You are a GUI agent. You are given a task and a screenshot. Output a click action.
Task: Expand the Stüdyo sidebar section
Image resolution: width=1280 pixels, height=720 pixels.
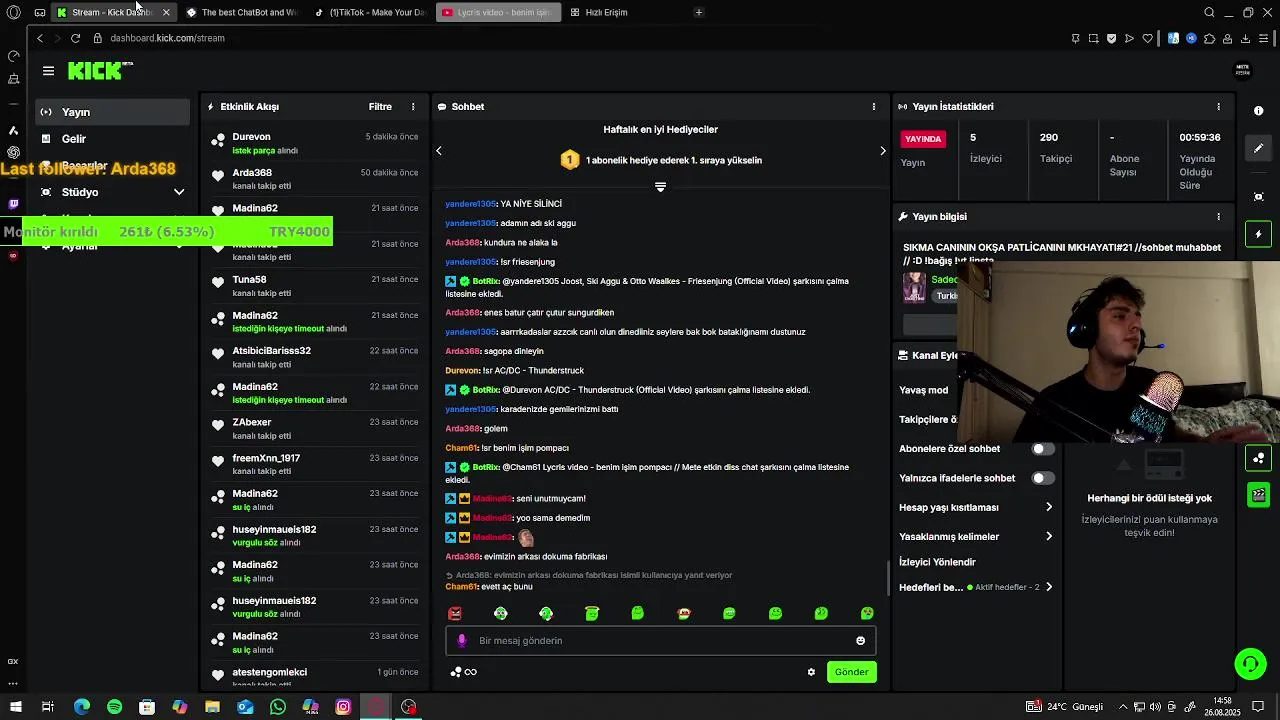(x=112, y=192)
